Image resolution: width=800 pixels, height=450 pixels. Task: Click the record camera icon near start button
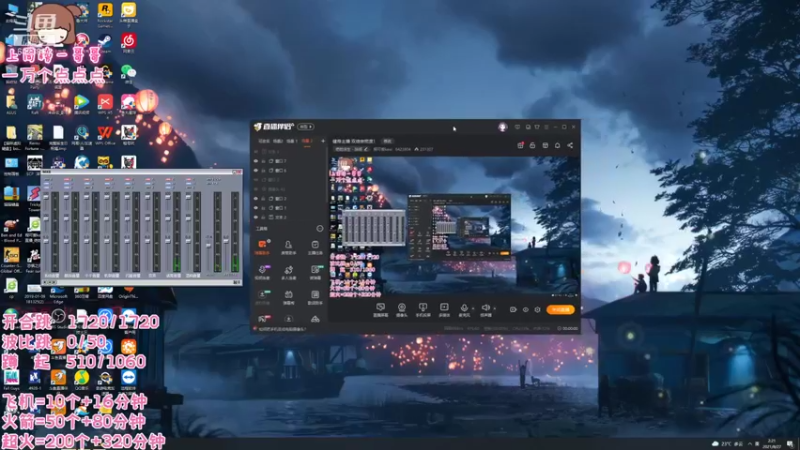(513, 310)
